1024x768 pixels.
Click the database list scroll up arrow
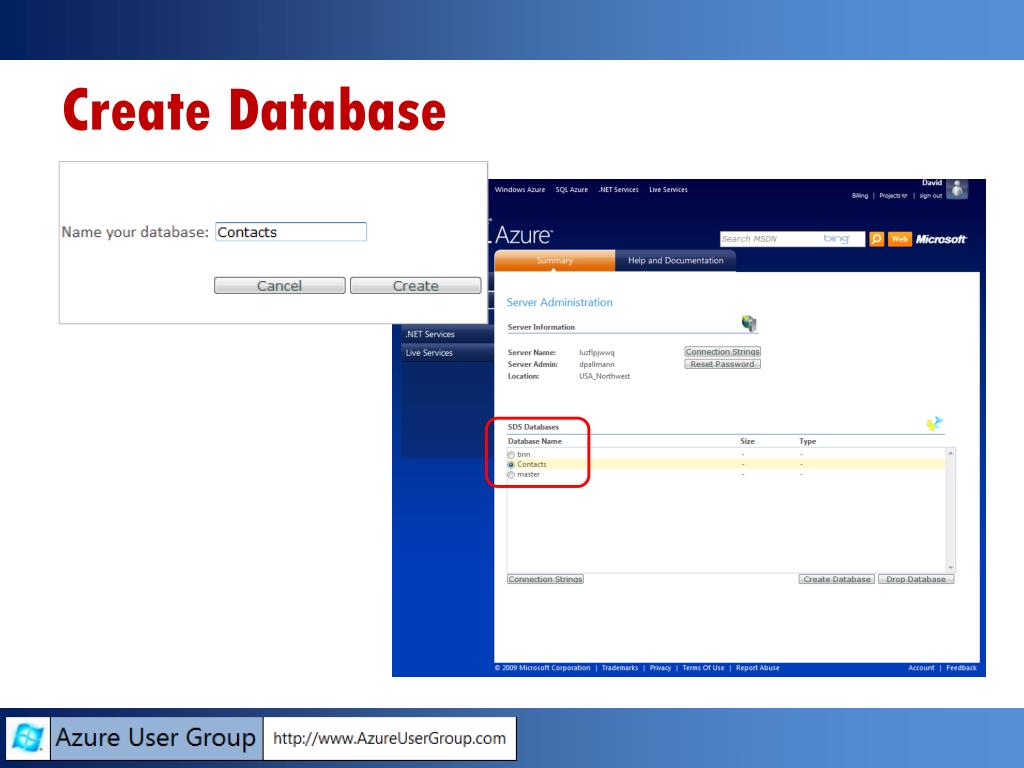tap(951, 453)
